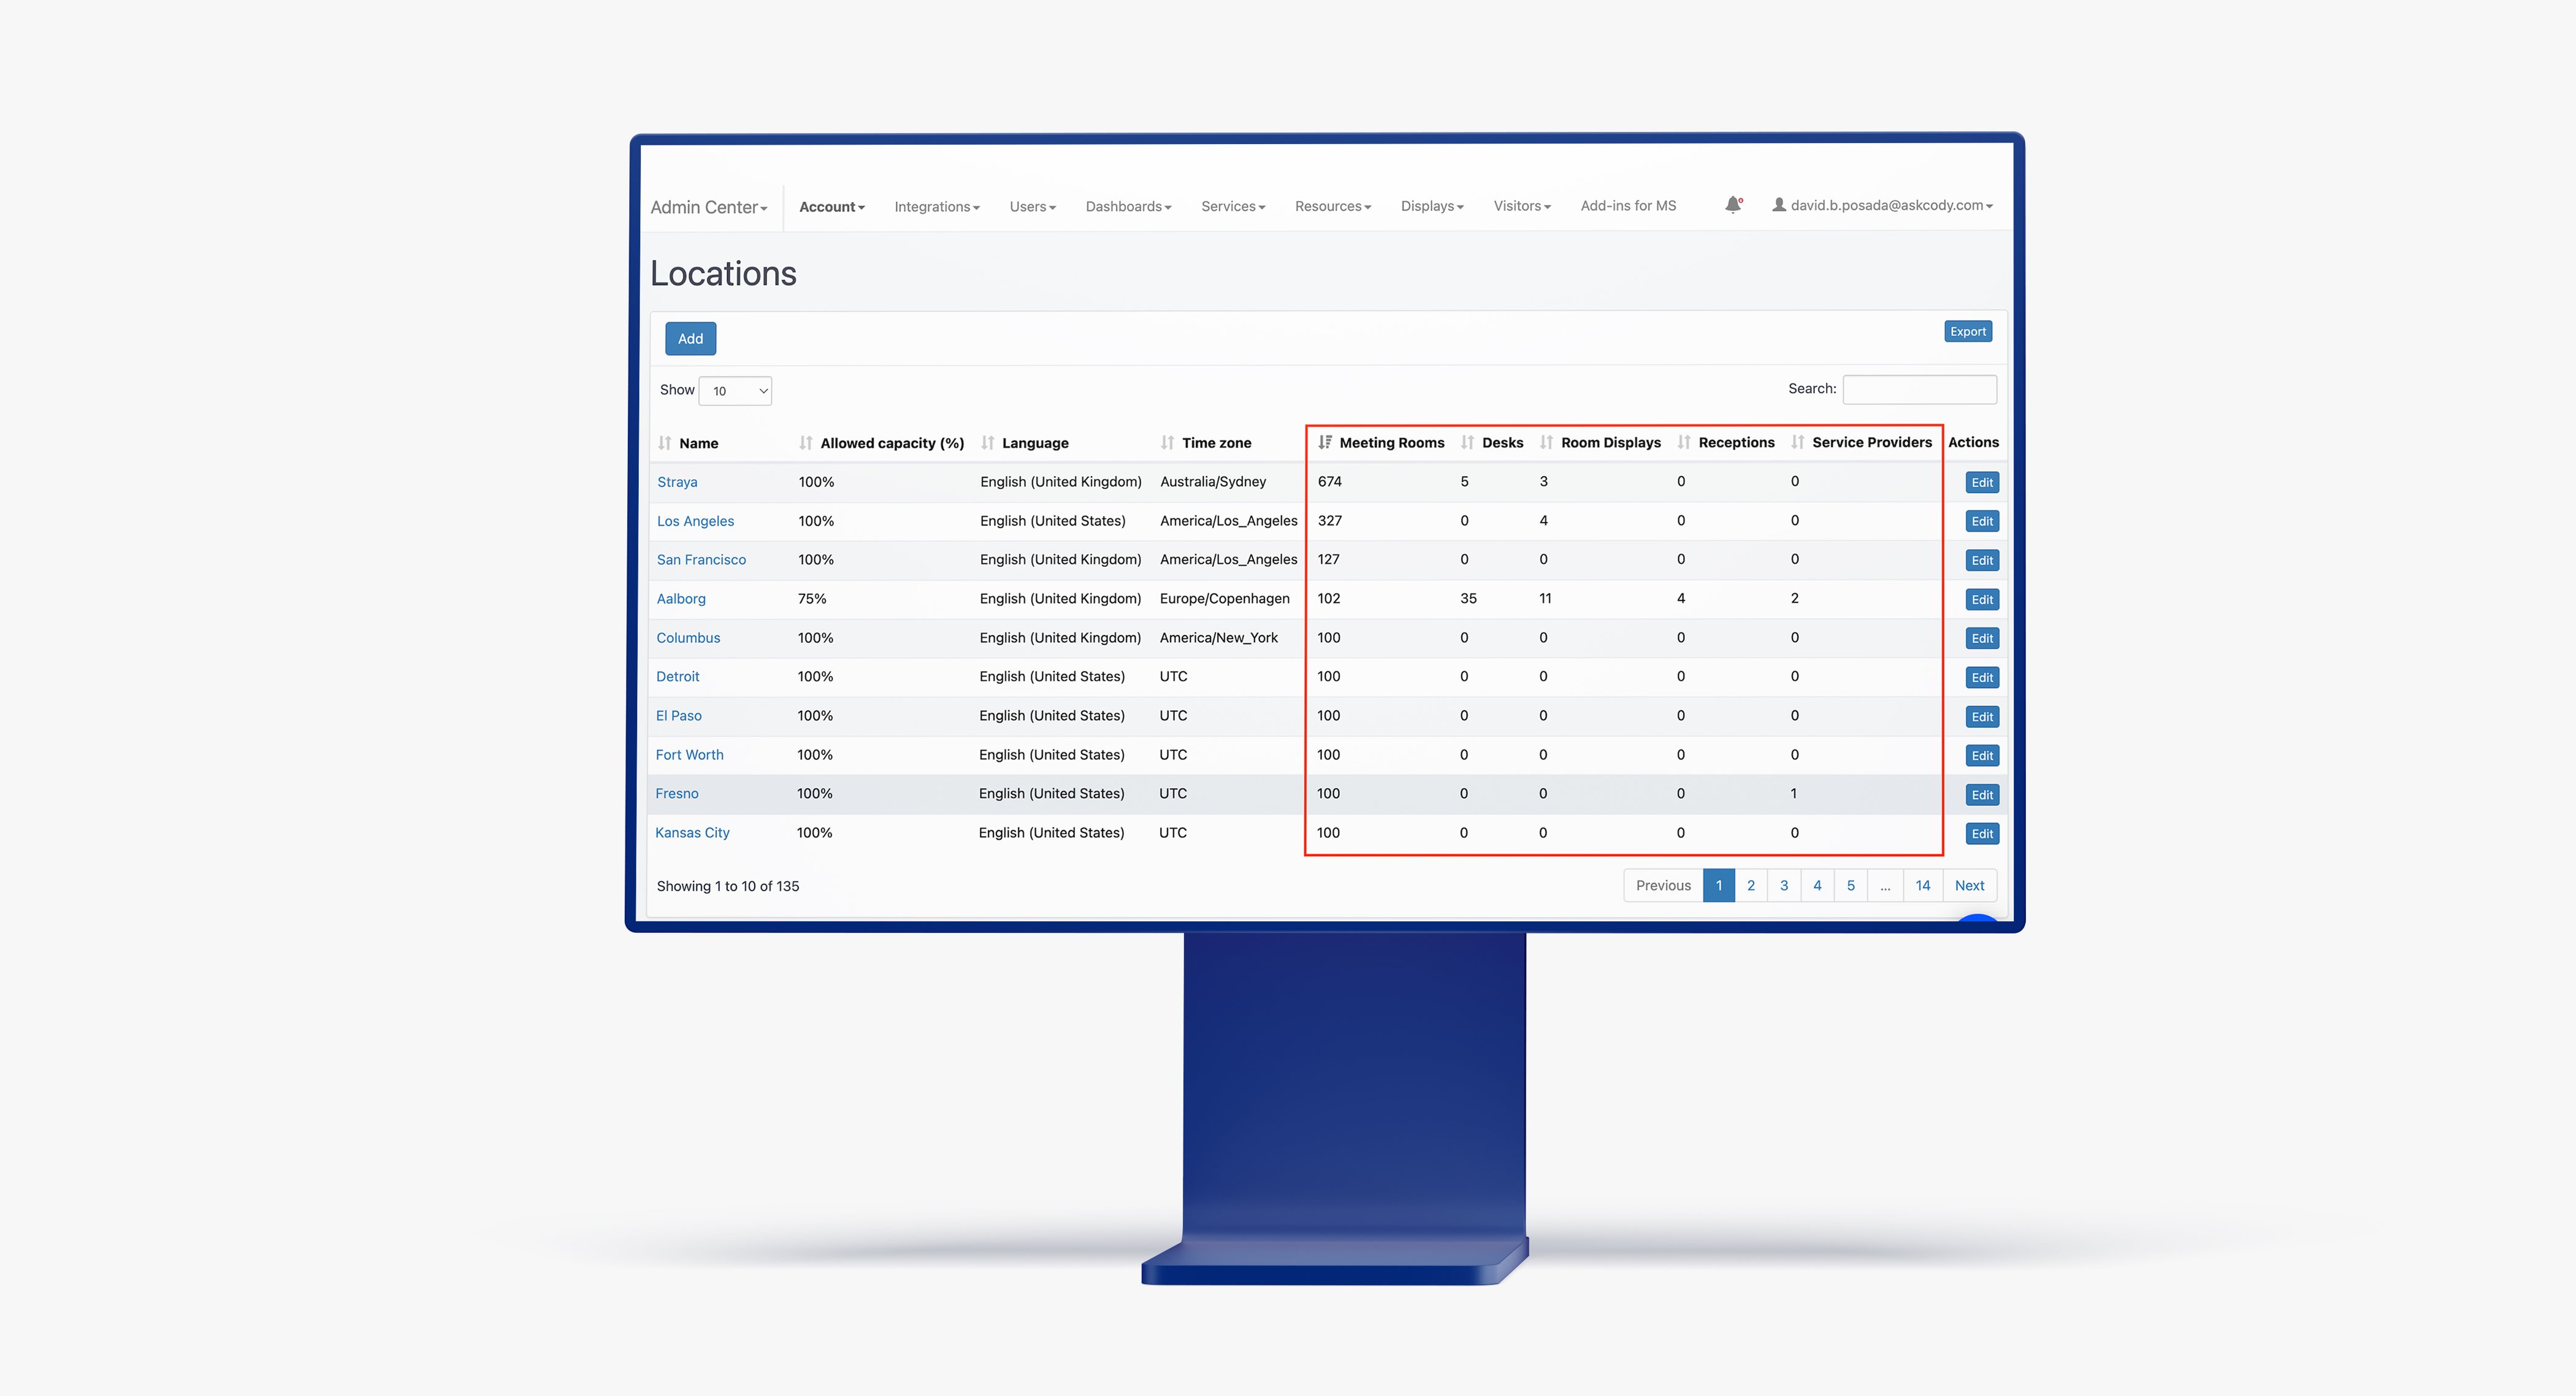This screenshot has width=2576, height=1396.
Task: Expand the Admin Center dropdown
Action: tap(709, 207)
